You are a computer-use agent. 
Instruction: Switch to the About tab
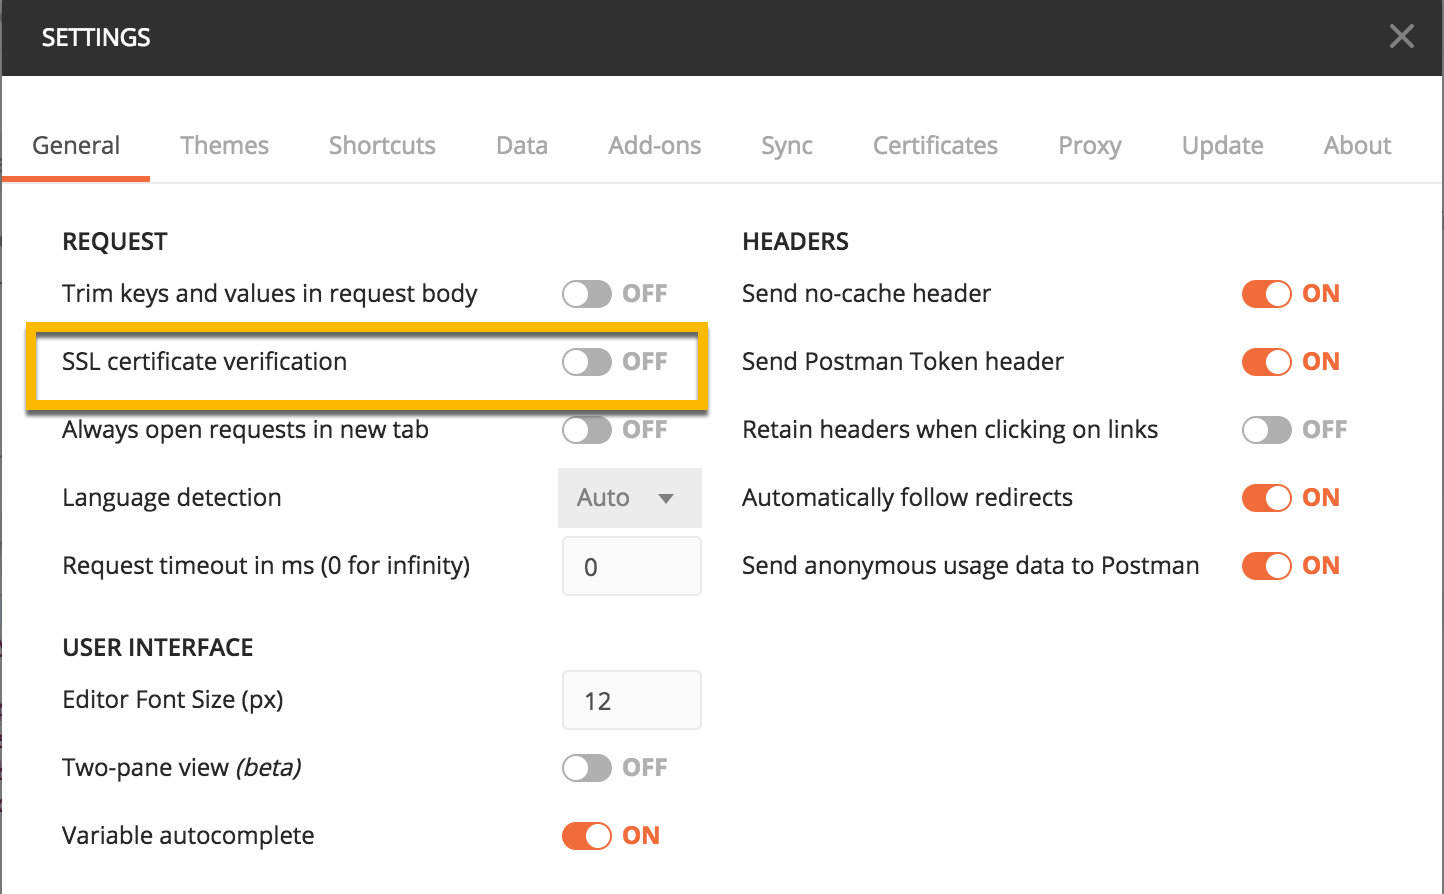click(x=1357, y=146)
